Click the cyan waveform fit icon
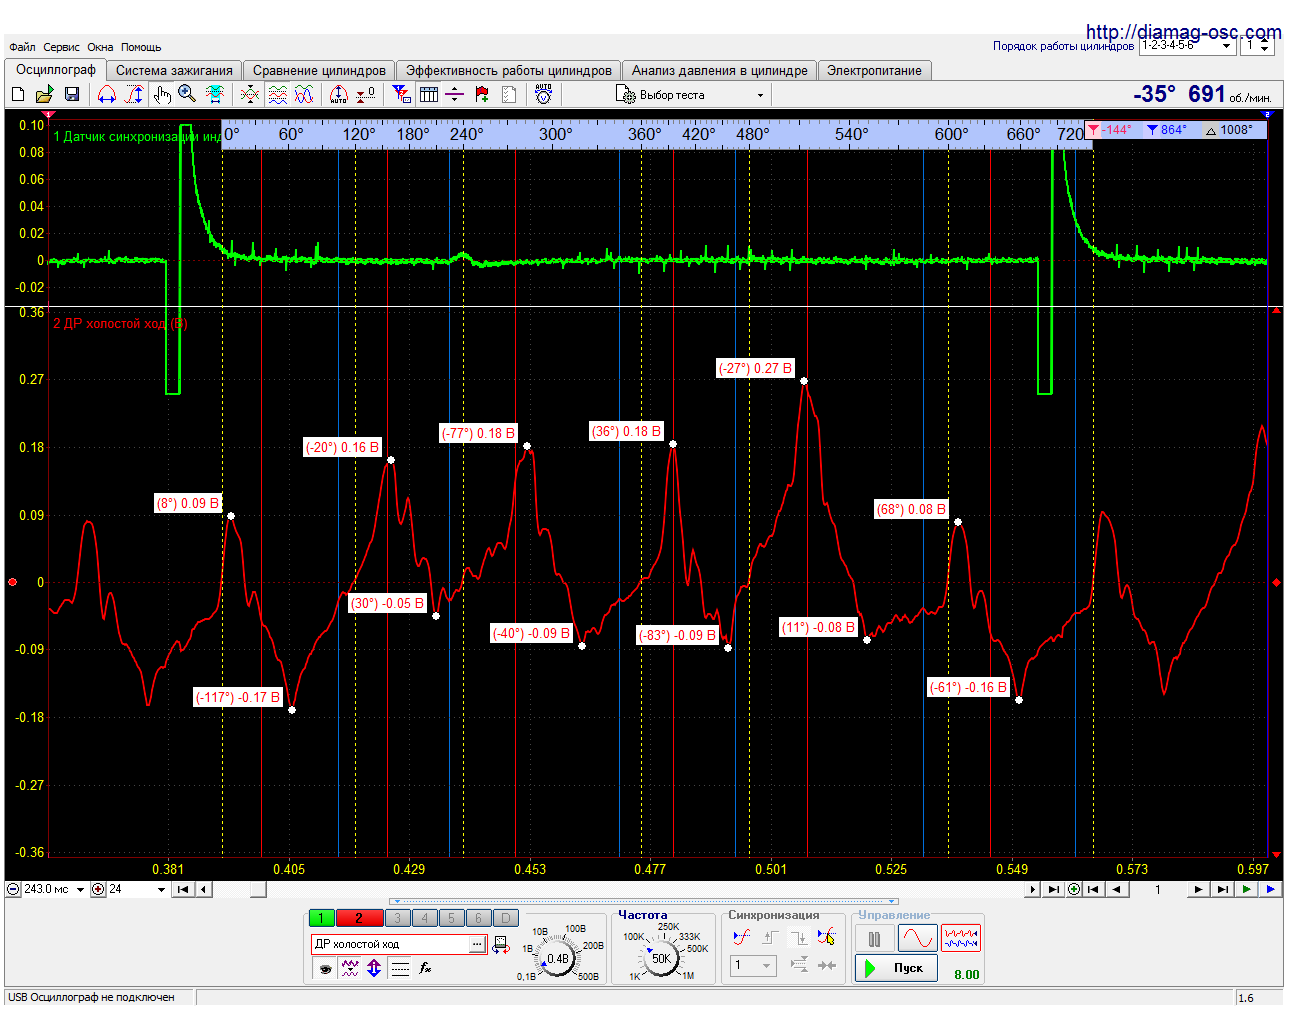 coord(215,94)
